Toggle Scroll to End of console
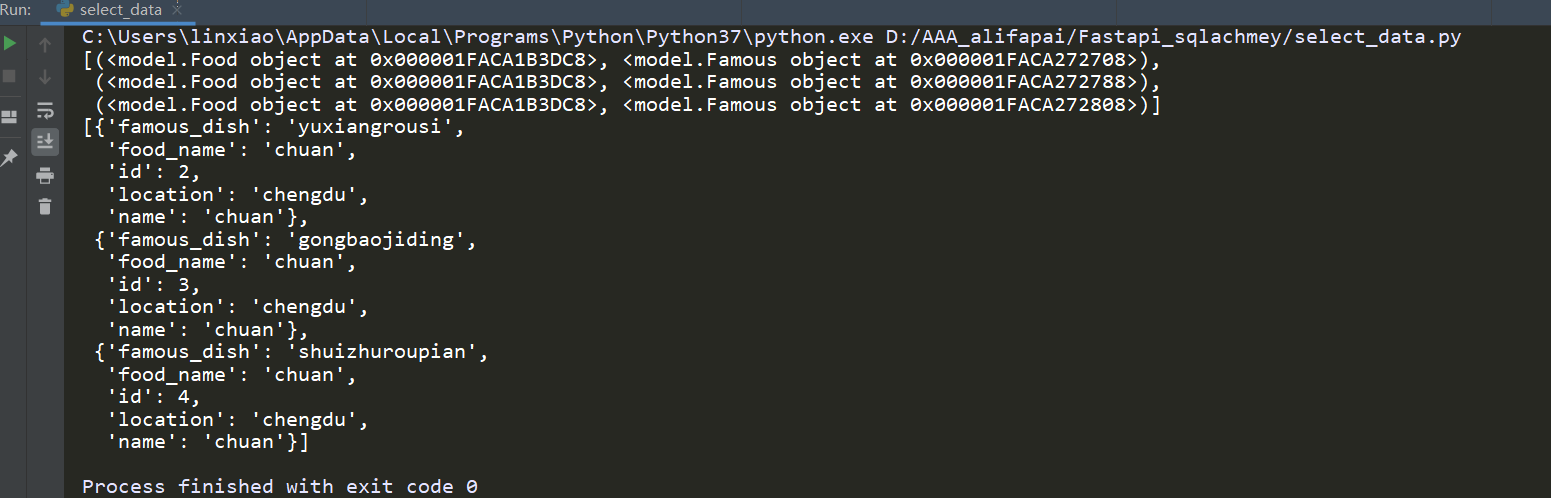The height and width of the screenshot is (498, 1551). 45,142
